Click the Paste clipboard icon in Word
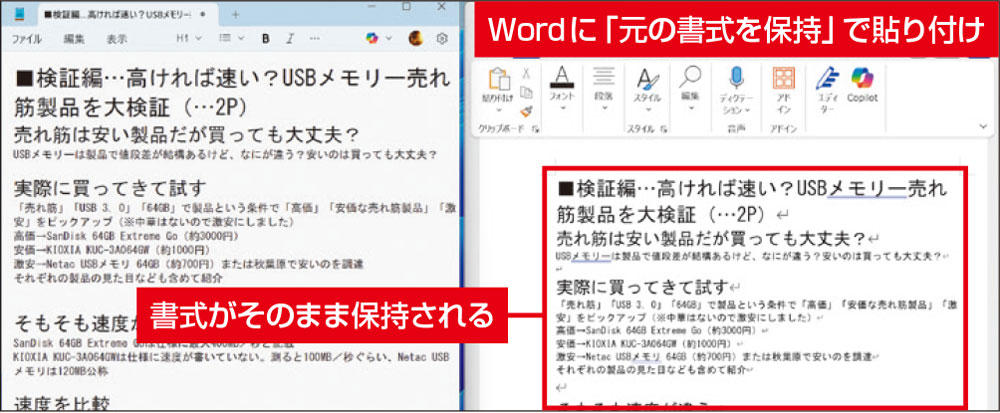This screenshot has height=413, width=1000. (499, 80)
